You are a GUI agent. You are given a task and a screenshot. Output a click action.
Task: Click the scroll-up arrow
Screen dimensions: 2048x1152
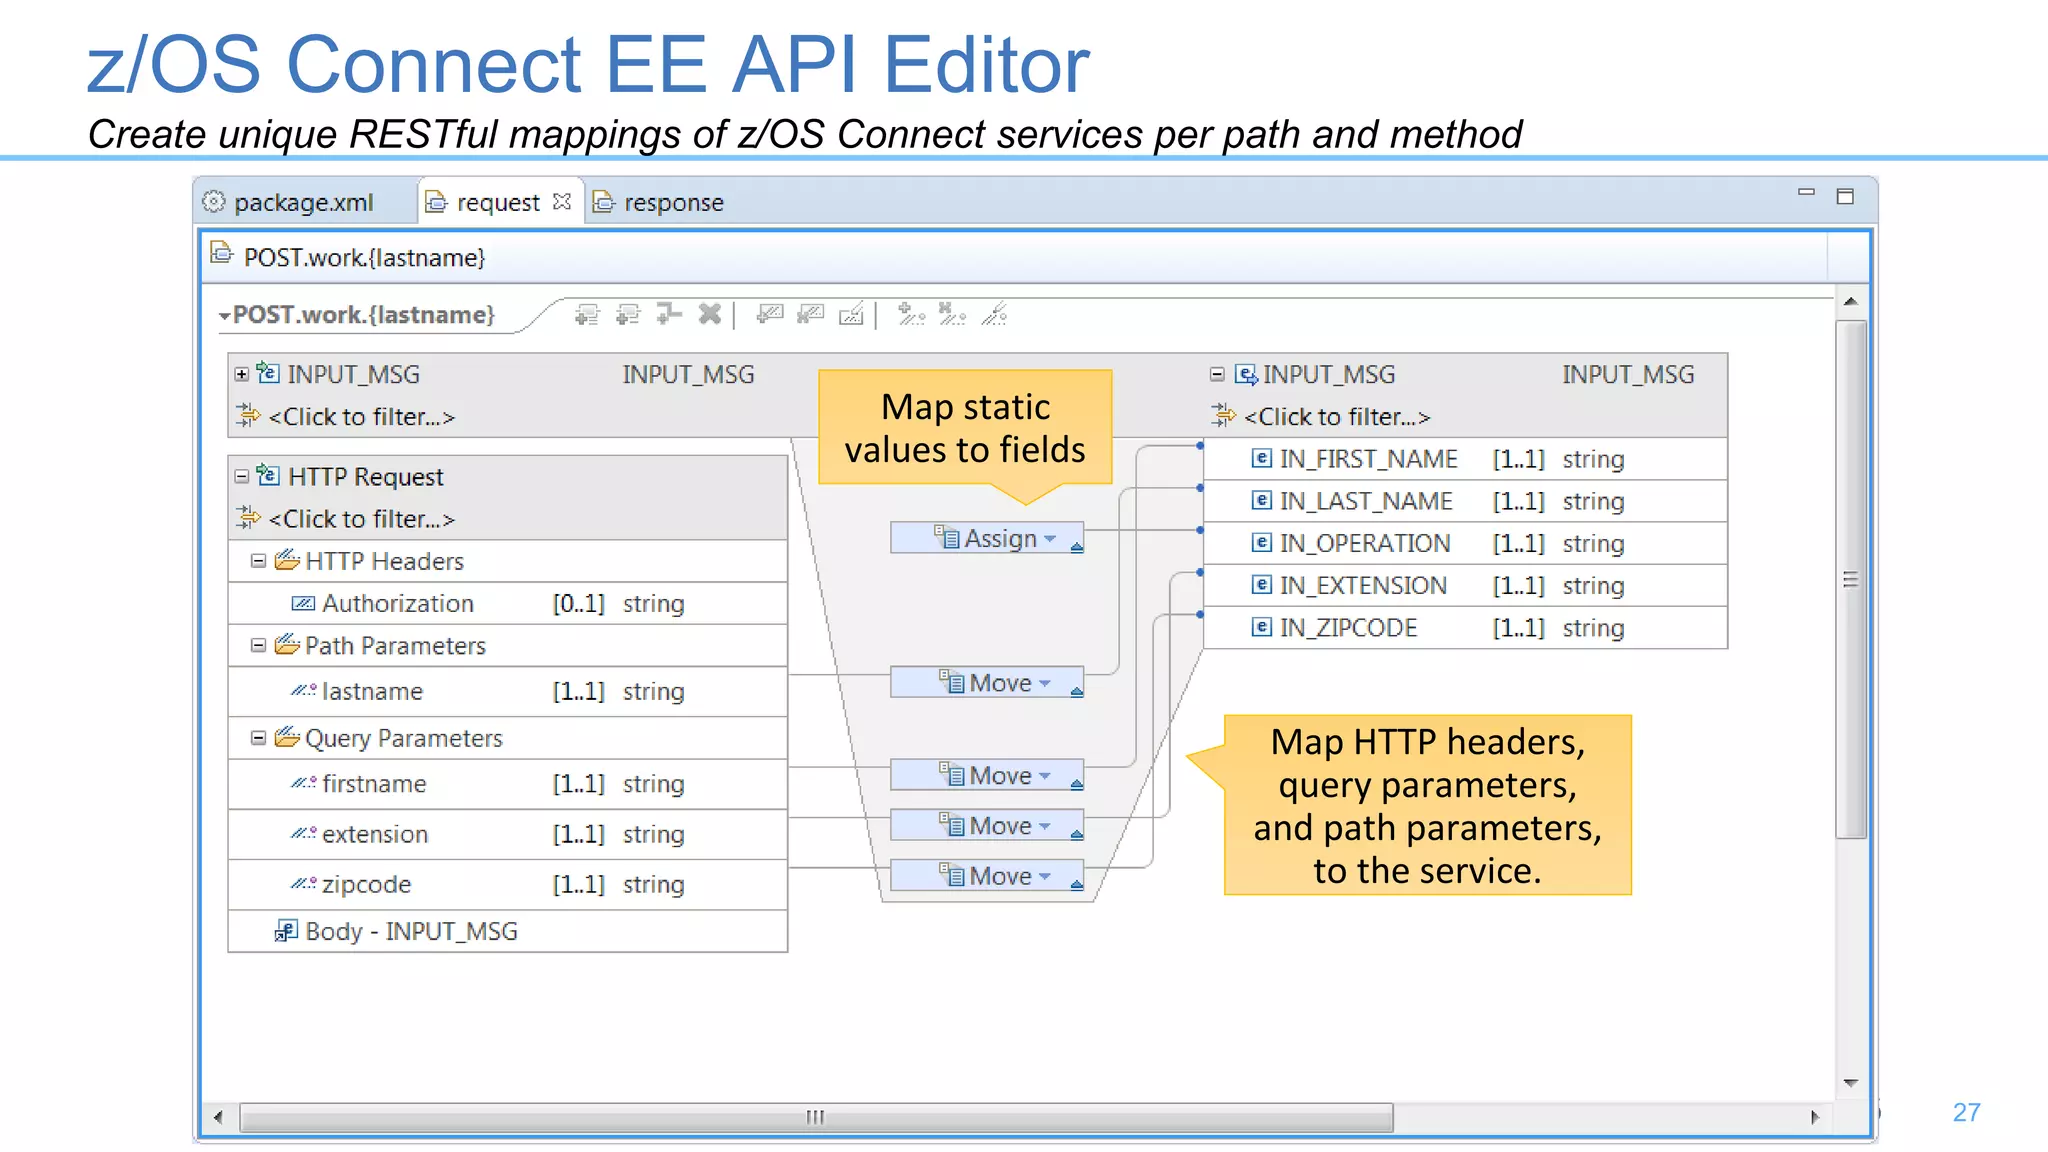[x=1851, y=301]
